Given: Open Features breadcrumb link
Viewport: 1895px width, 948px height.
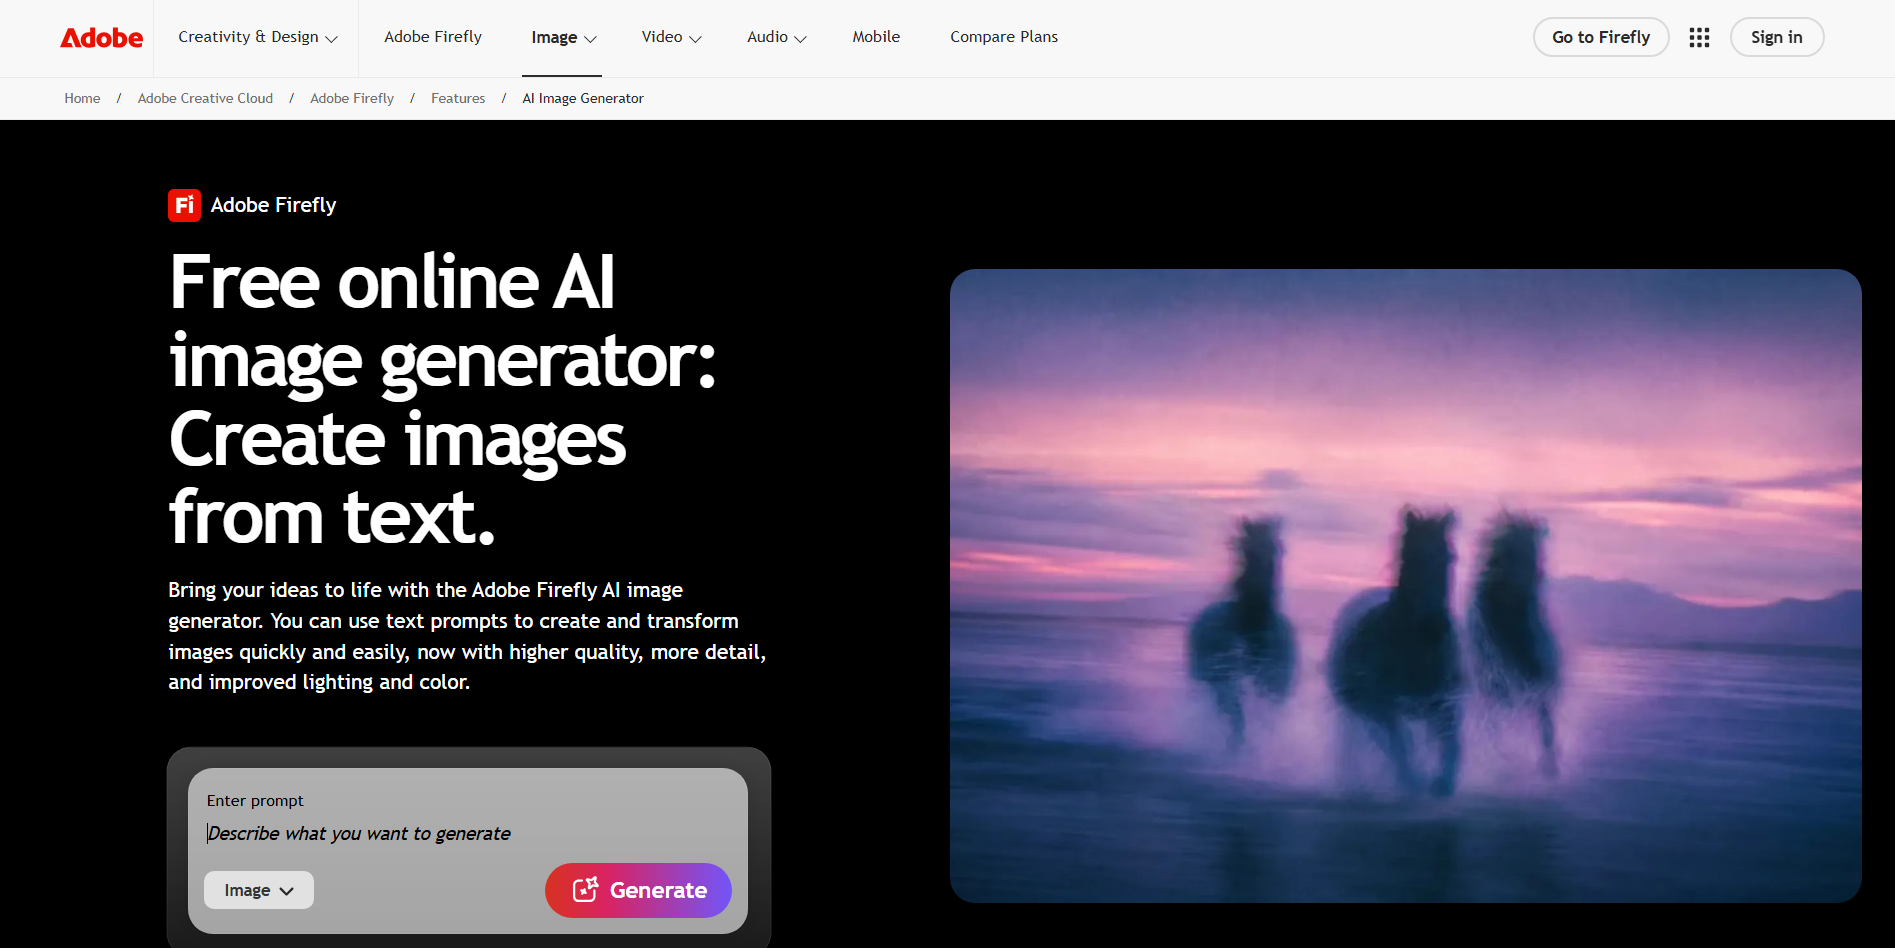Looking at the screenshot, I should [458, 98].
